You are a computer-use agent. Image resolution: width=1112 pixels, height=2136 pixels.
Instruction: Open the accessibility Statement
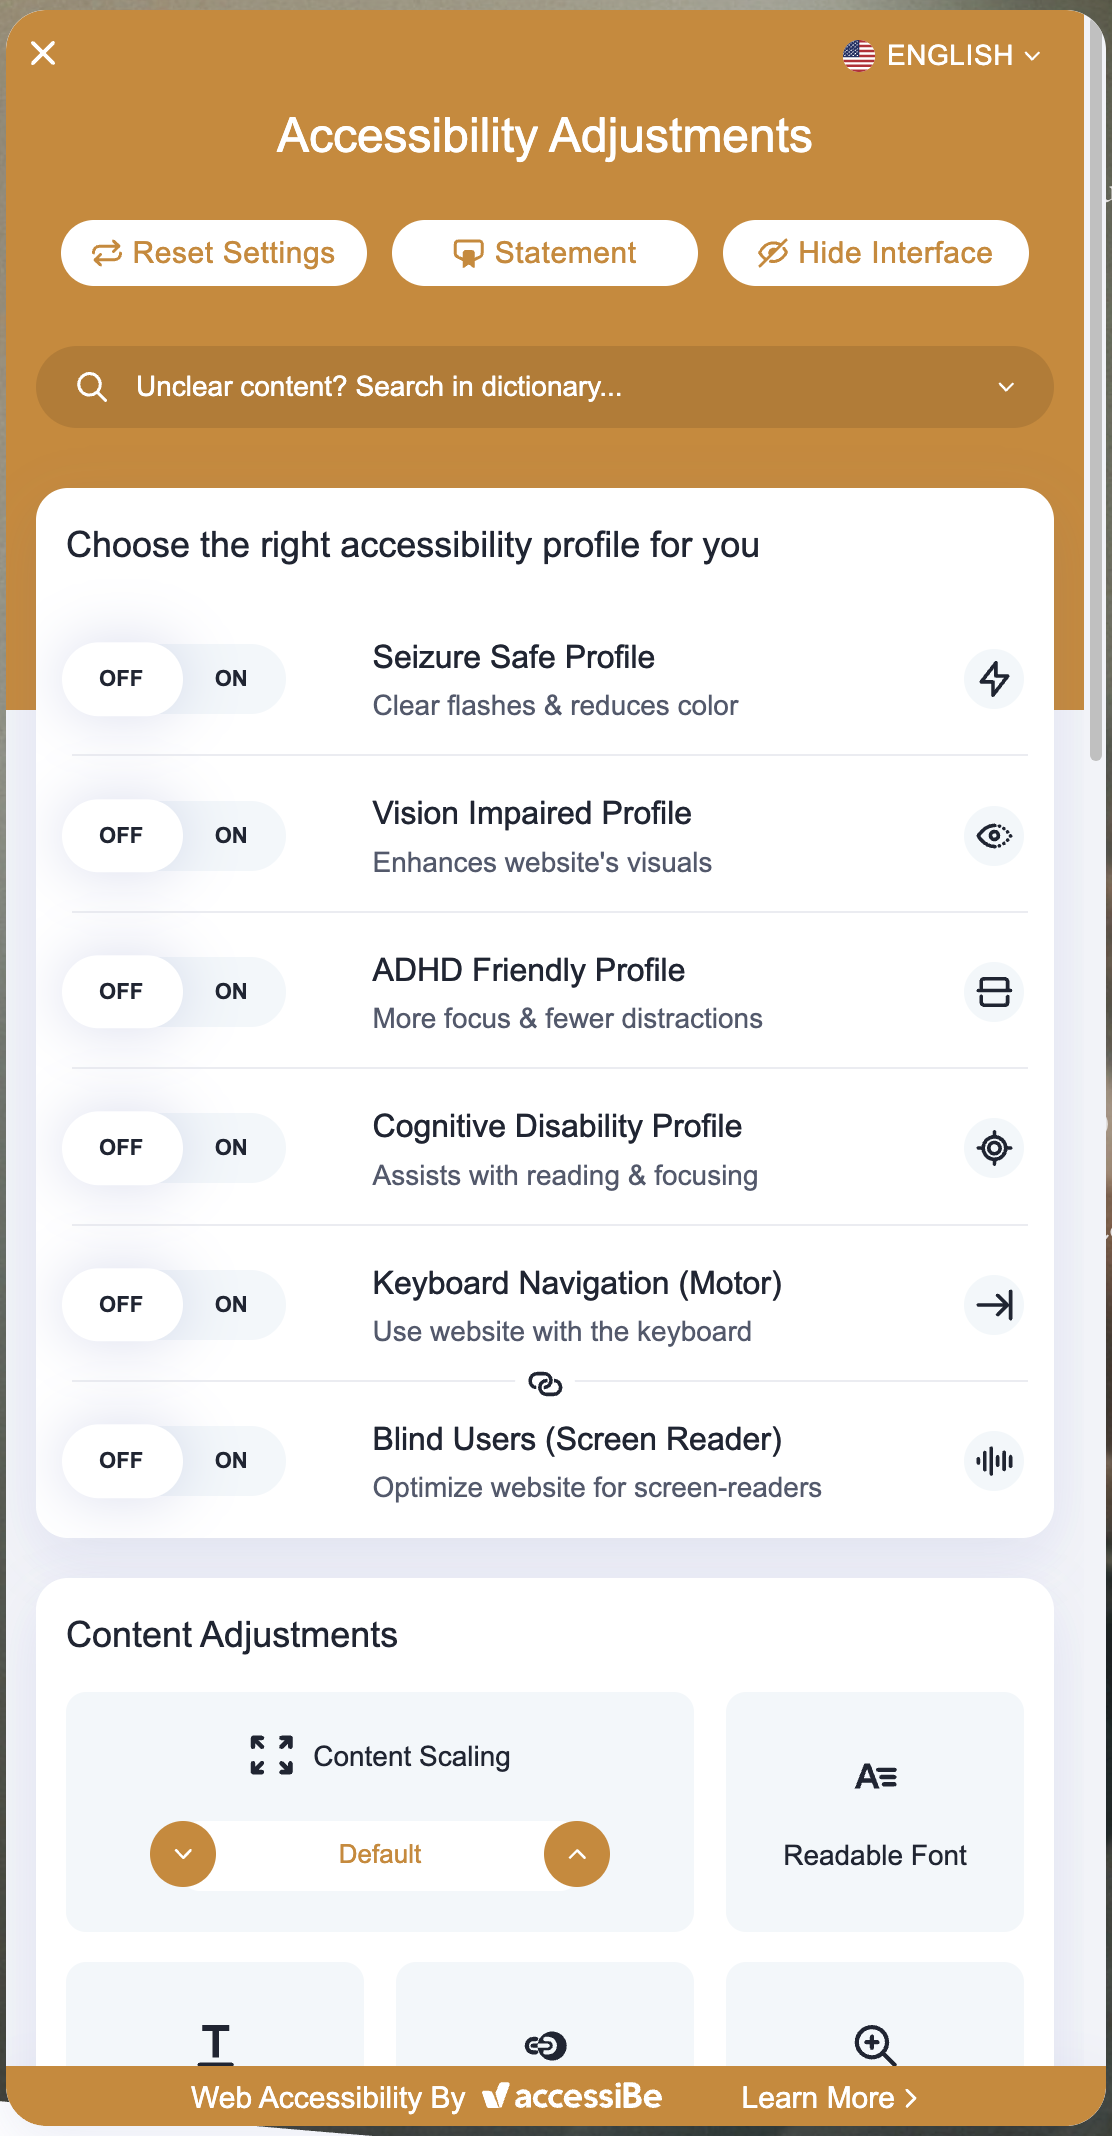pyautogui.click(x=545, y=253)
